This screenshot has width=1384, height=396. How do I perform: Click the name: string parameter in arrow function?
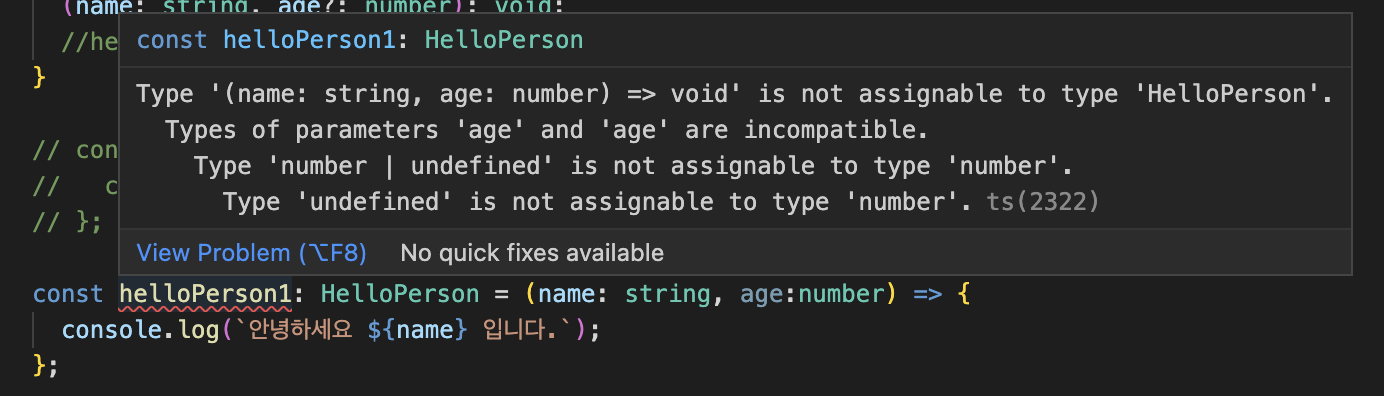[x=628, y=294]
